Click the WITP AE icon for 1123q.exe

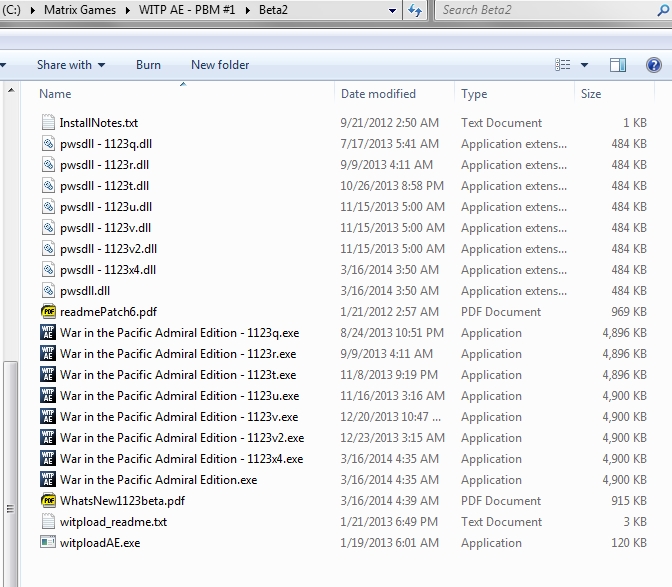48,332
